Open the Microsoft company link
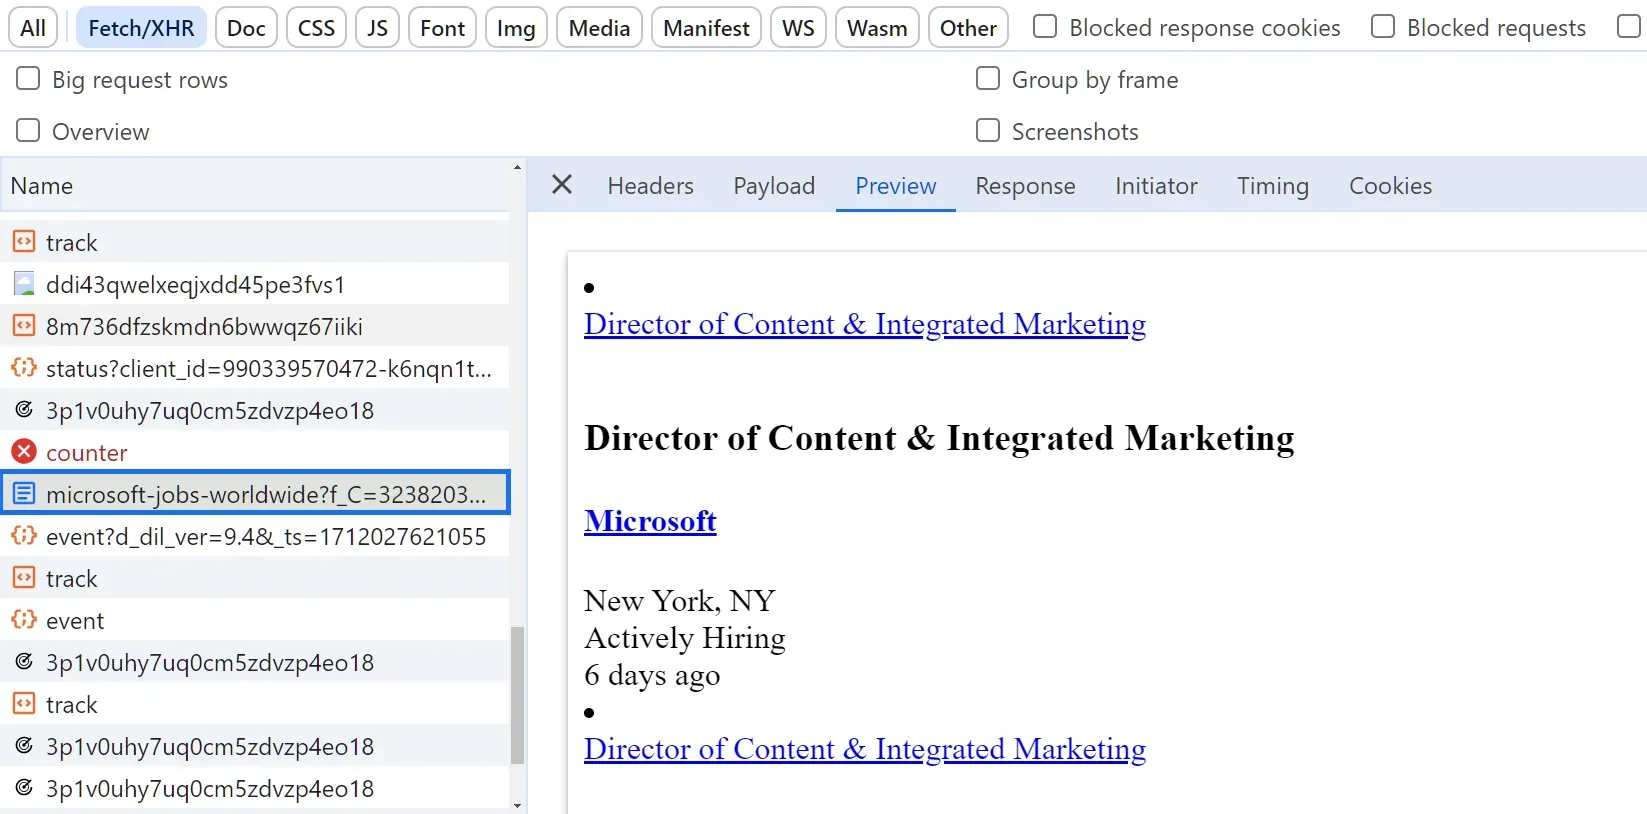 pos(650,521)
